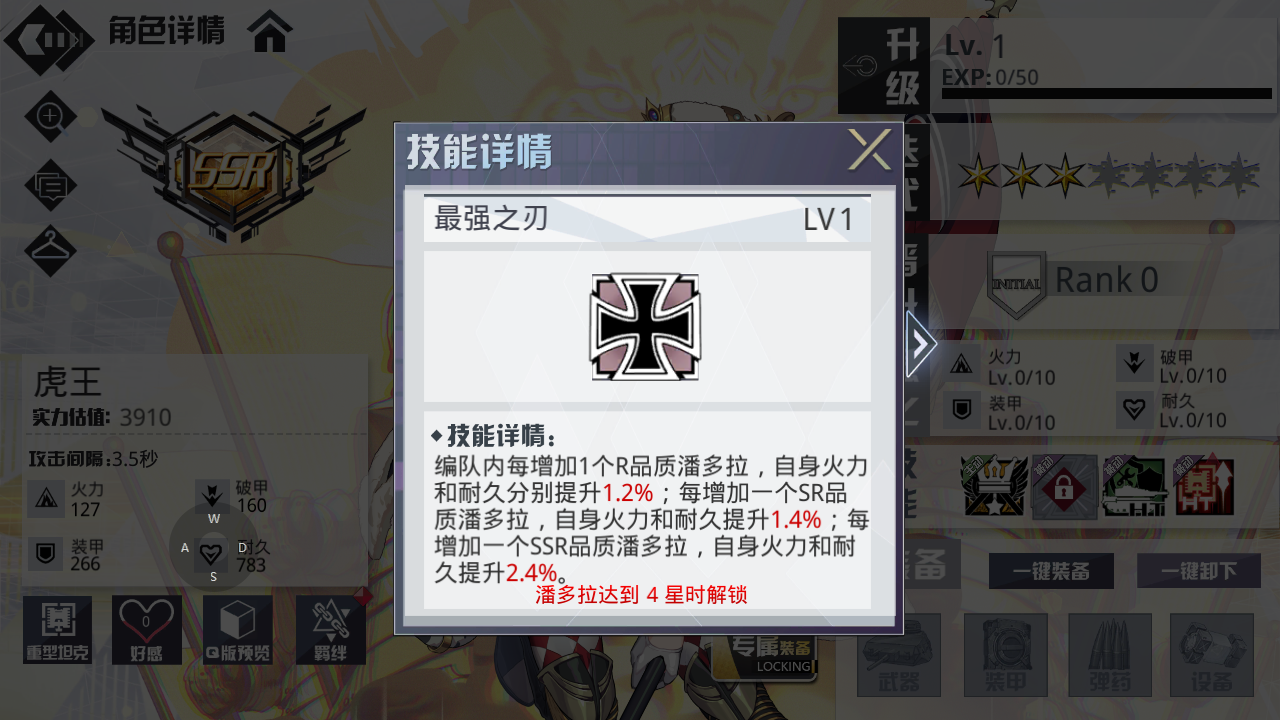Select the Iron Cross skill icon in popup
1280x720 pixels.
pyautogui.click(x=646, y=327)
